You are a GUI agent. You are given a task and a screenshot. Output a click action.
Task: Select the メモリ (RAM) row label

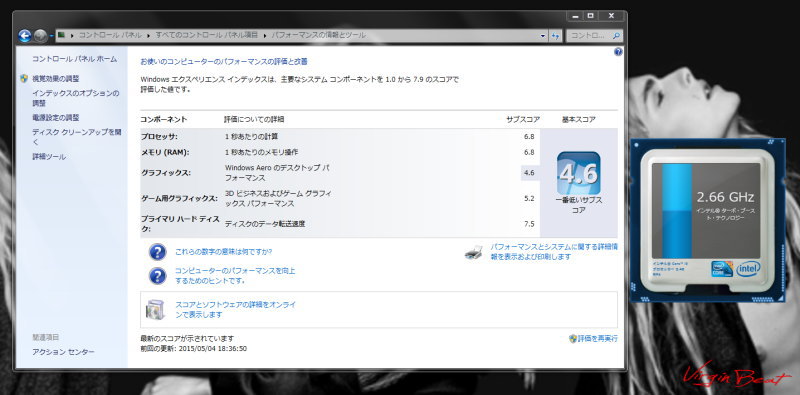coord(165,152)
